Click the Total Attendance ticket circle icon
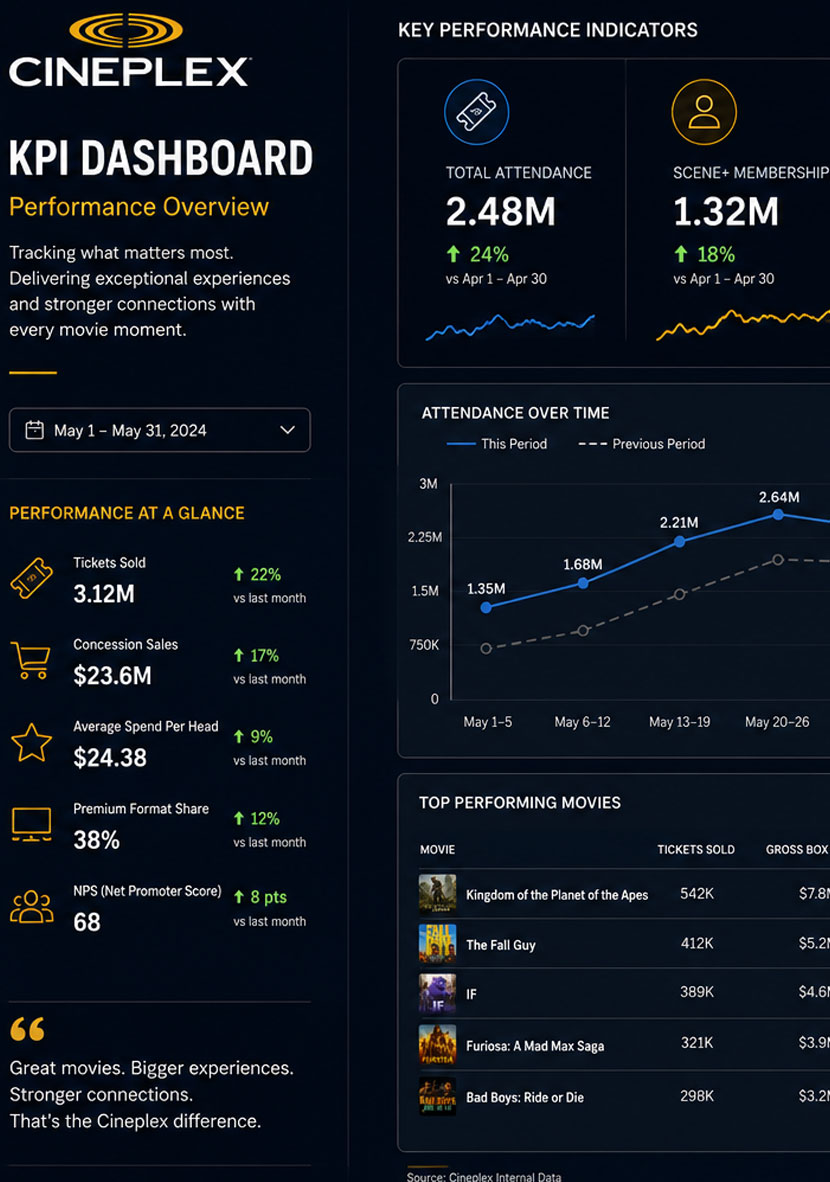The width and height of the screenshot is (830, 1182). coord(476,112)
